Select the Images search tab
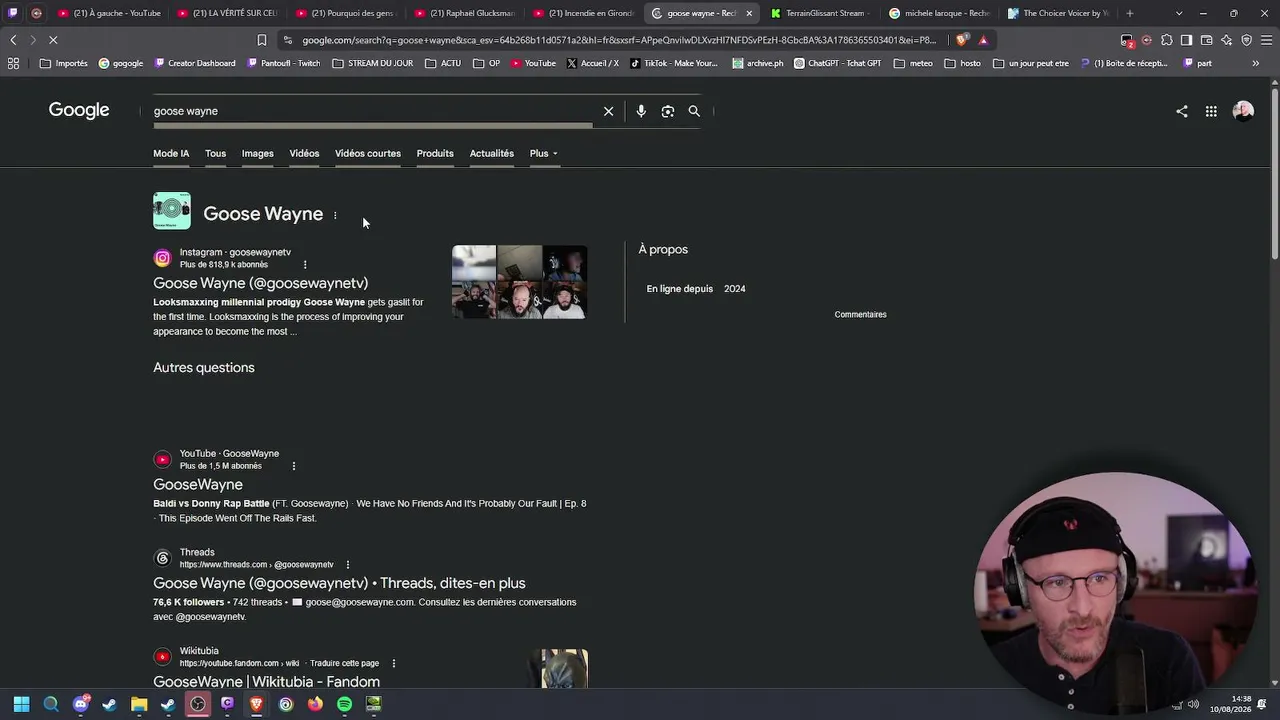This screenshot has width=1280, height=720. pyautogui.click(x=257, y=153)
